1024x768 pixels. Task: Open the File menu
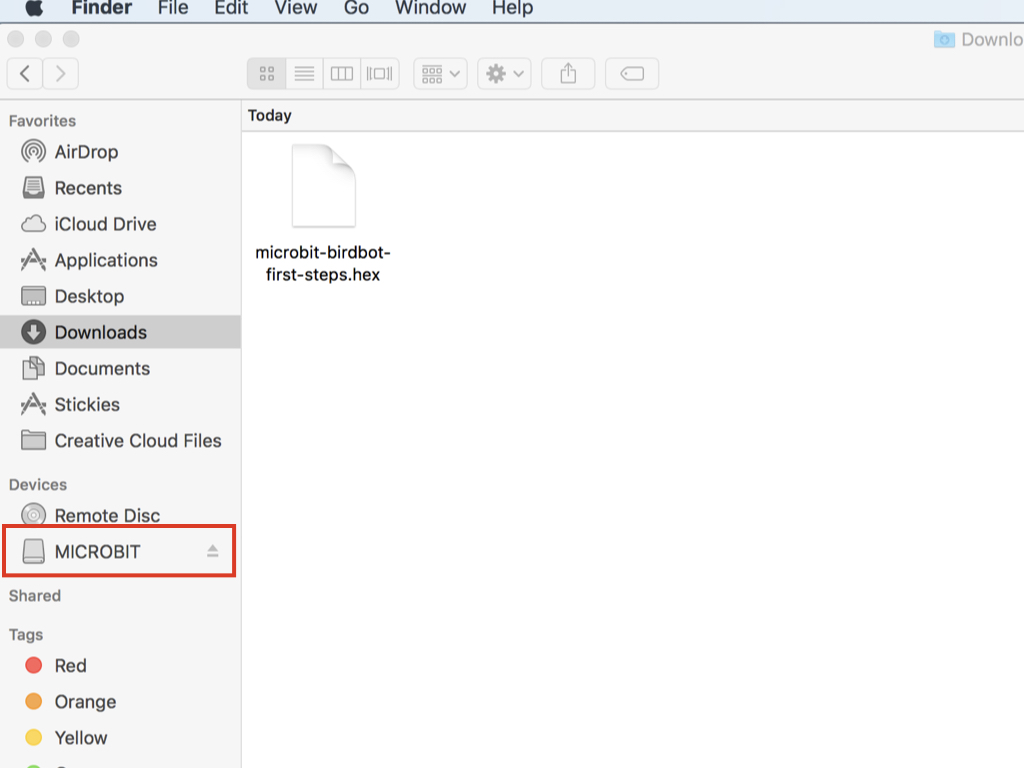(173, 8)
